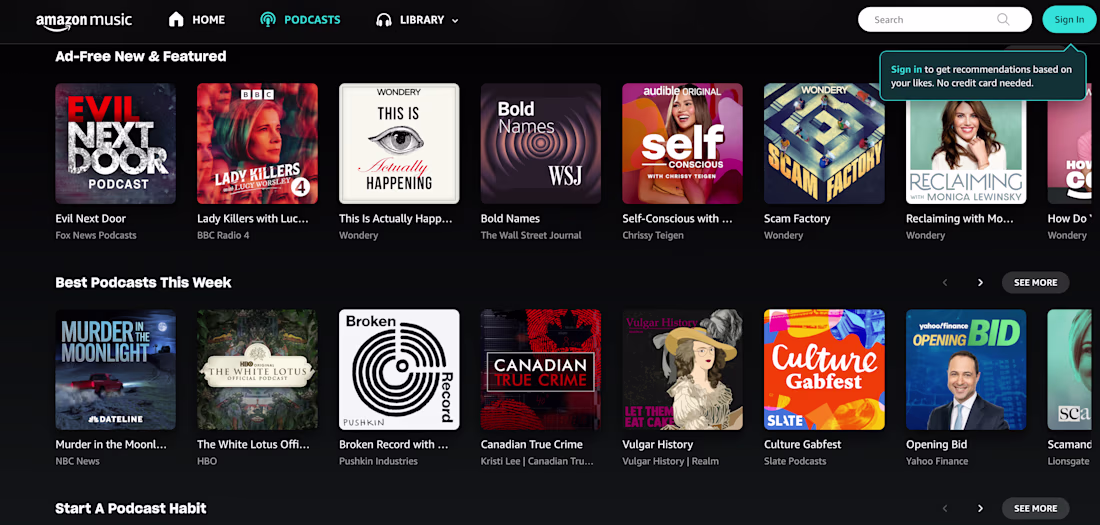Click 'Start A Podcast Habit' heading
Screen dimensions: 1100x525
[x=130, y=508]
